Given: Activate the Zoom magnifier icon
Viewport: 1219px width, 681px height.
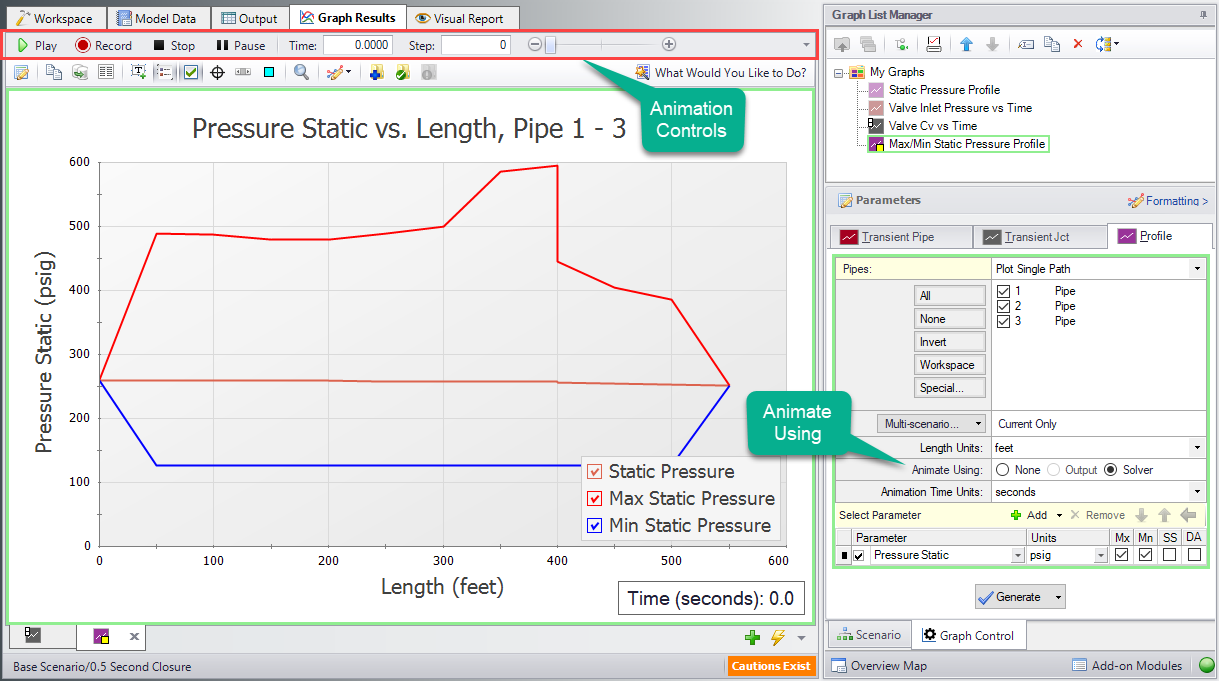Looking at the screenshot, I should click(302, 72).
